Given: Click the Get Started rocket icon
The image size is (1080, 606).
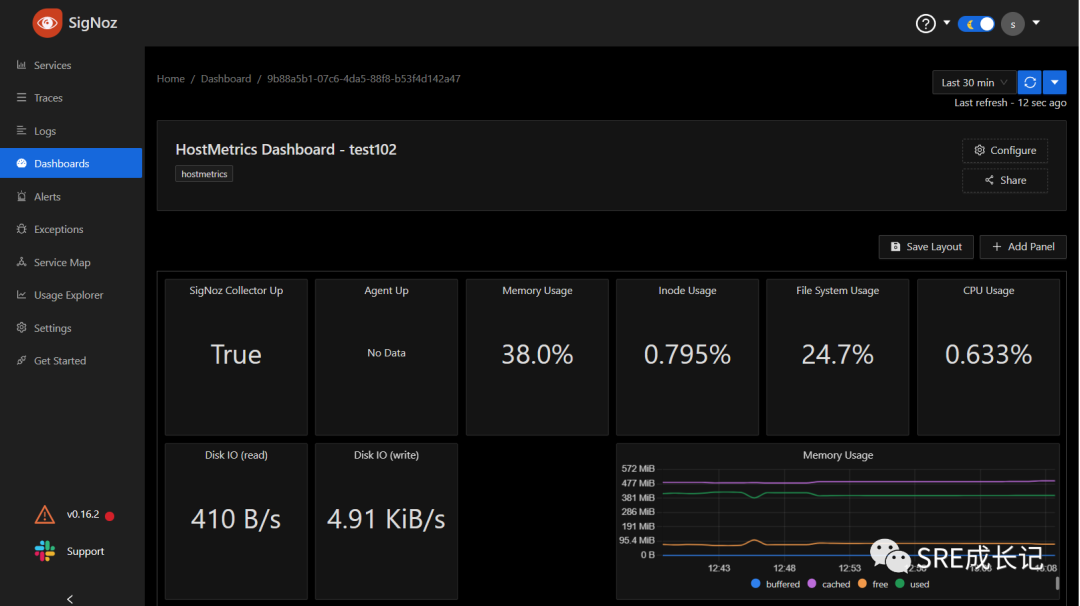Looking at the screenshot, I should tap(21, 360).
